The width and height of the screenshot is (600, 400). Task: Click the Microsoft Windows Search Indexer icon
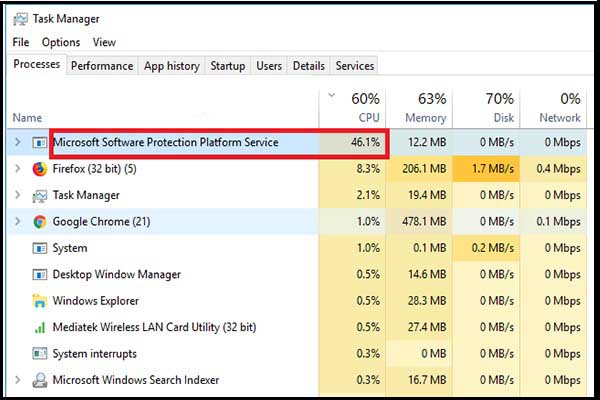click(40, 380)
